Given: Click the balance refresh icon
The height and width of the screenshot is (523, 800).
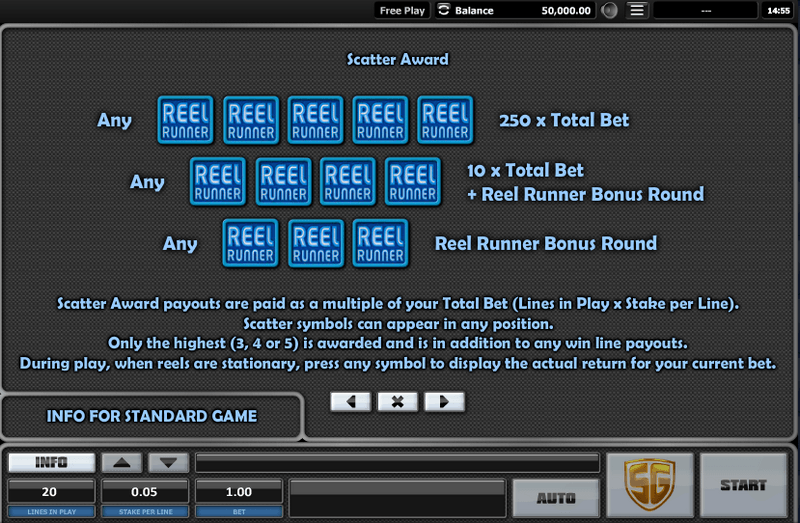Looking at the screenshot, I should pyautogui.click(x=443, y=10).
